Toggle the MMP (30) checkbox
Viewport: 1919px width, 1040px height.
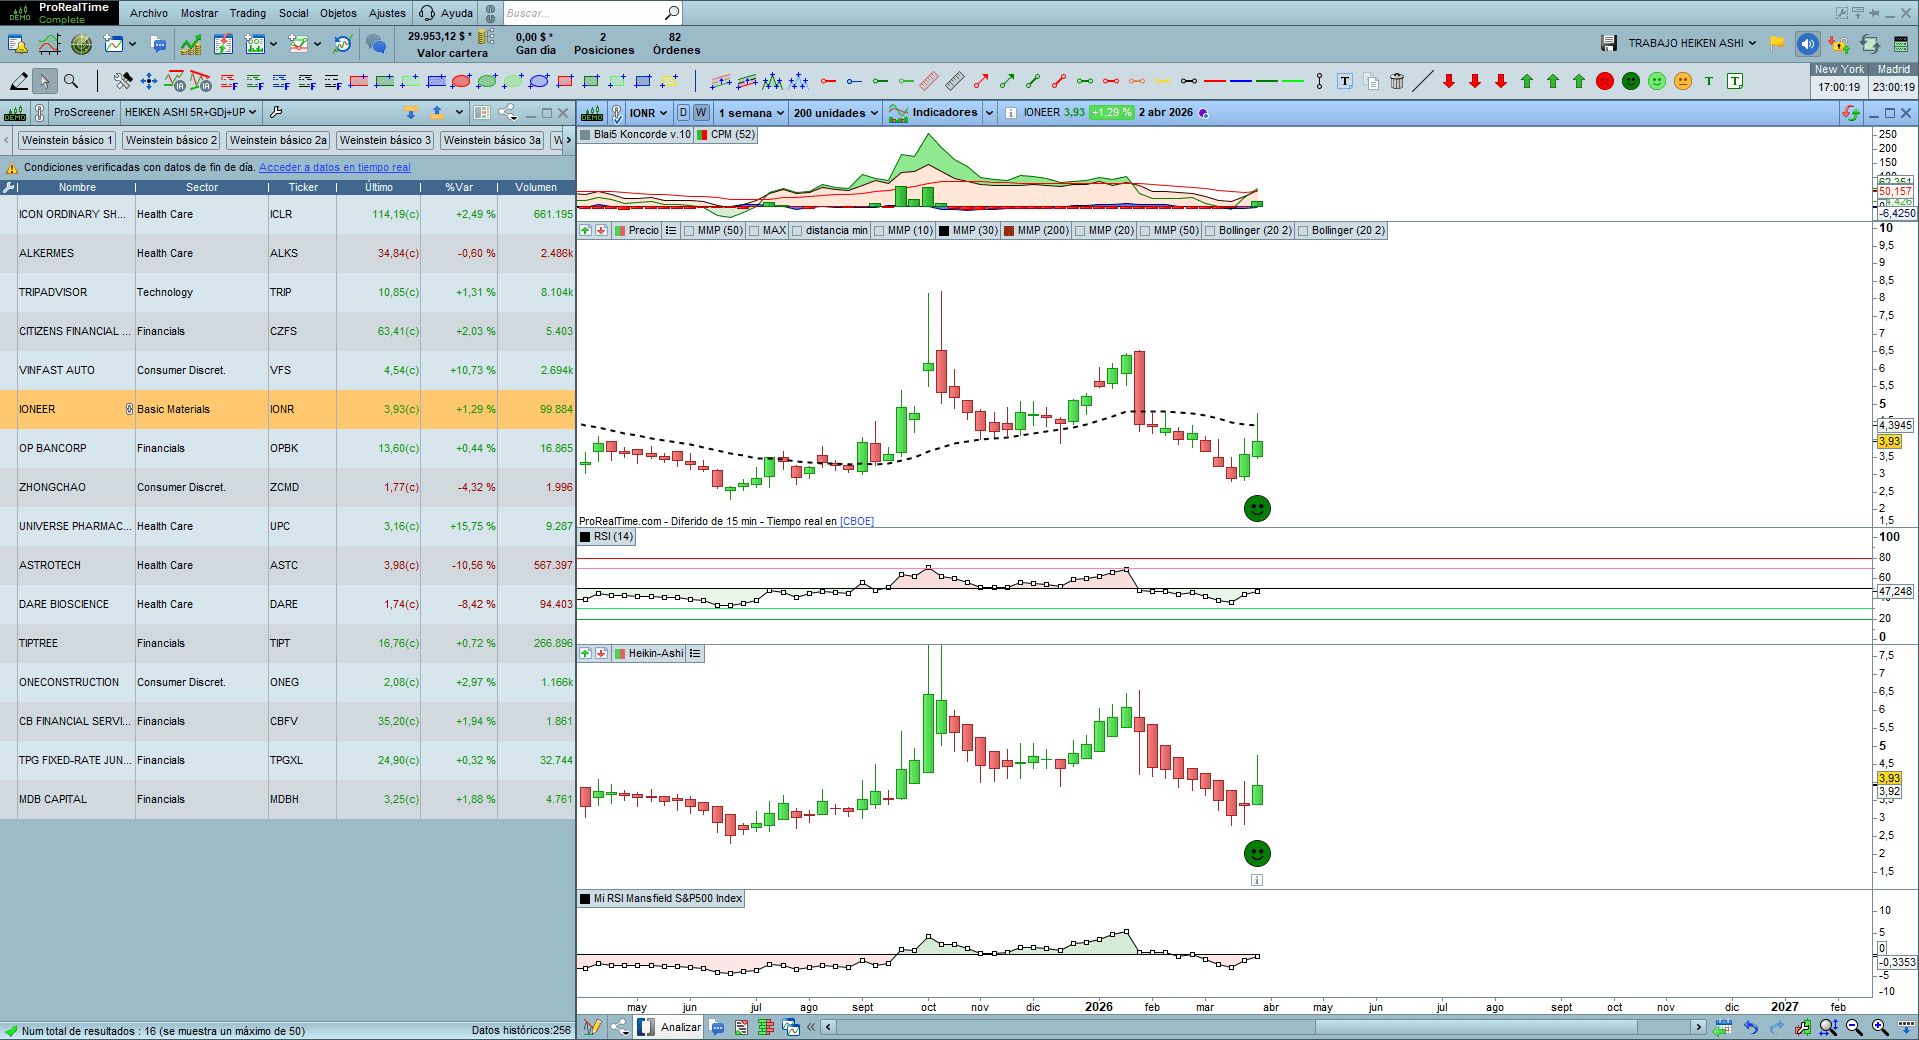click(944, 231)
